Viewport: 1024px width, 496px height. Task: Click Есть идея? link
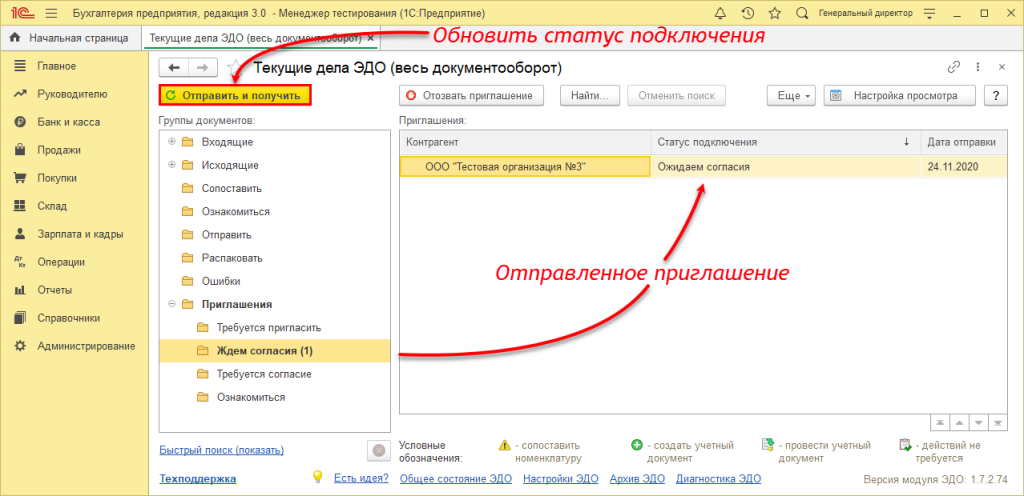(361, 479)
